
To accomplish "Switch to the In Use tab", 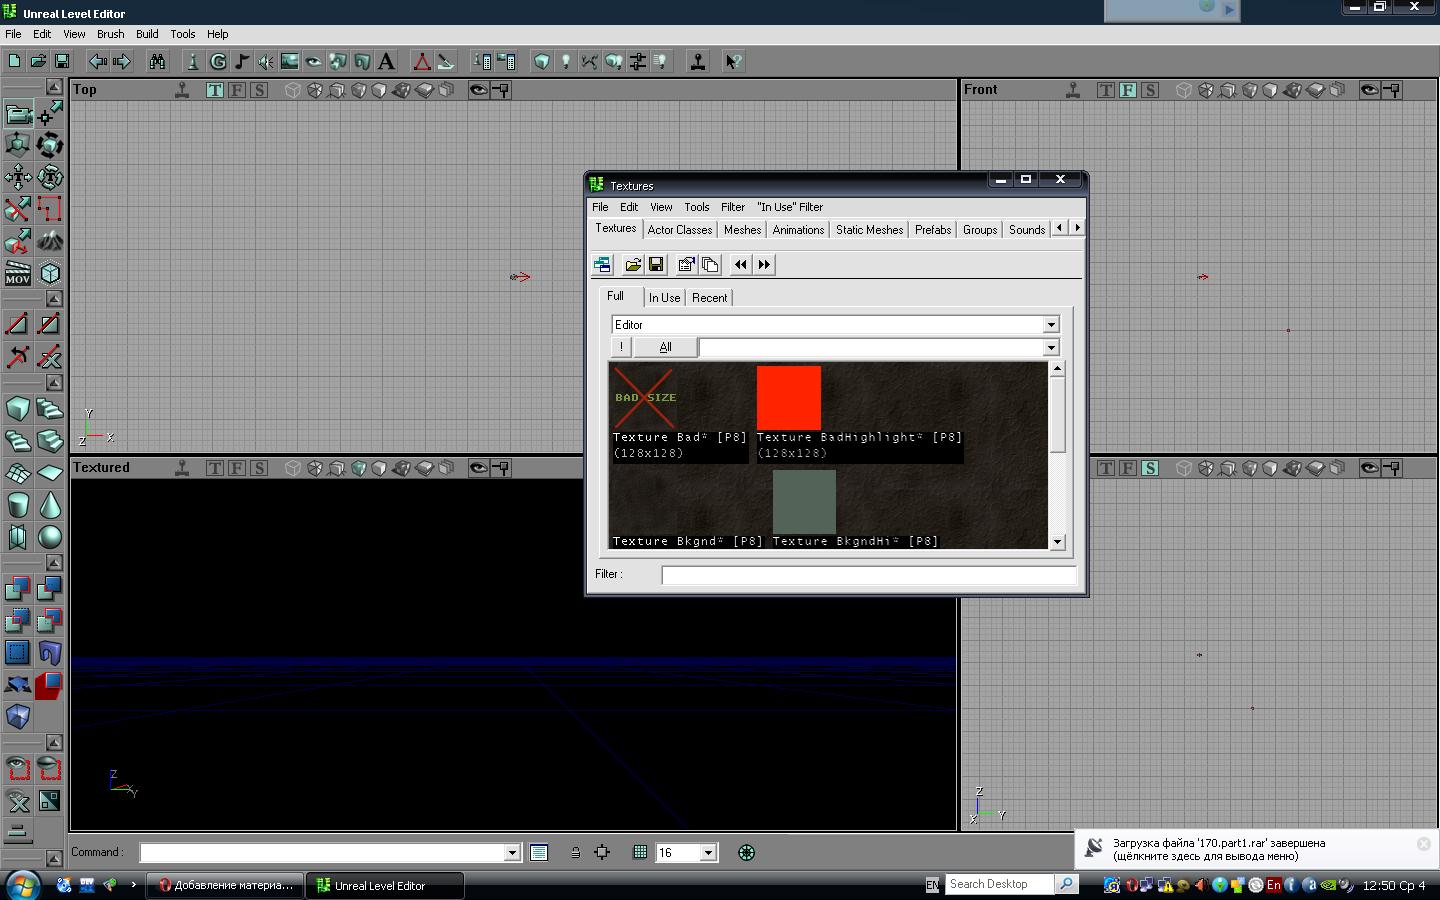I will click(x=664, y=298).
